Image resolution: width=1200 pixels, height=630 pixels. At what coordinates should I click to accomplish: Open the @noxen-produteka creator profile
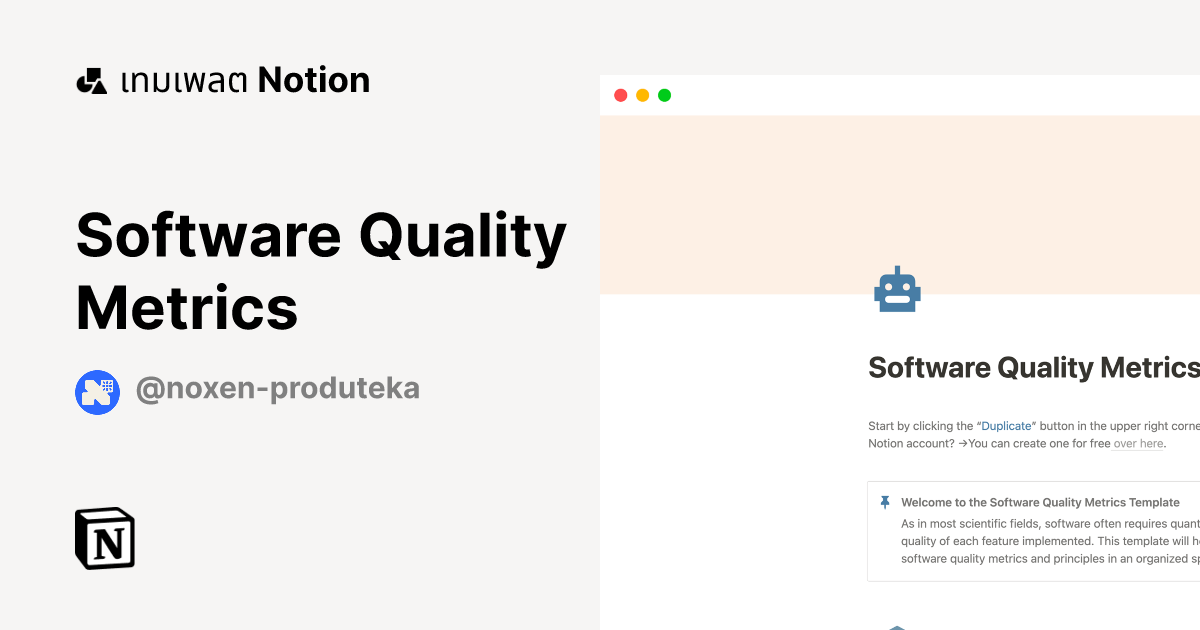(x=277, y=388)
